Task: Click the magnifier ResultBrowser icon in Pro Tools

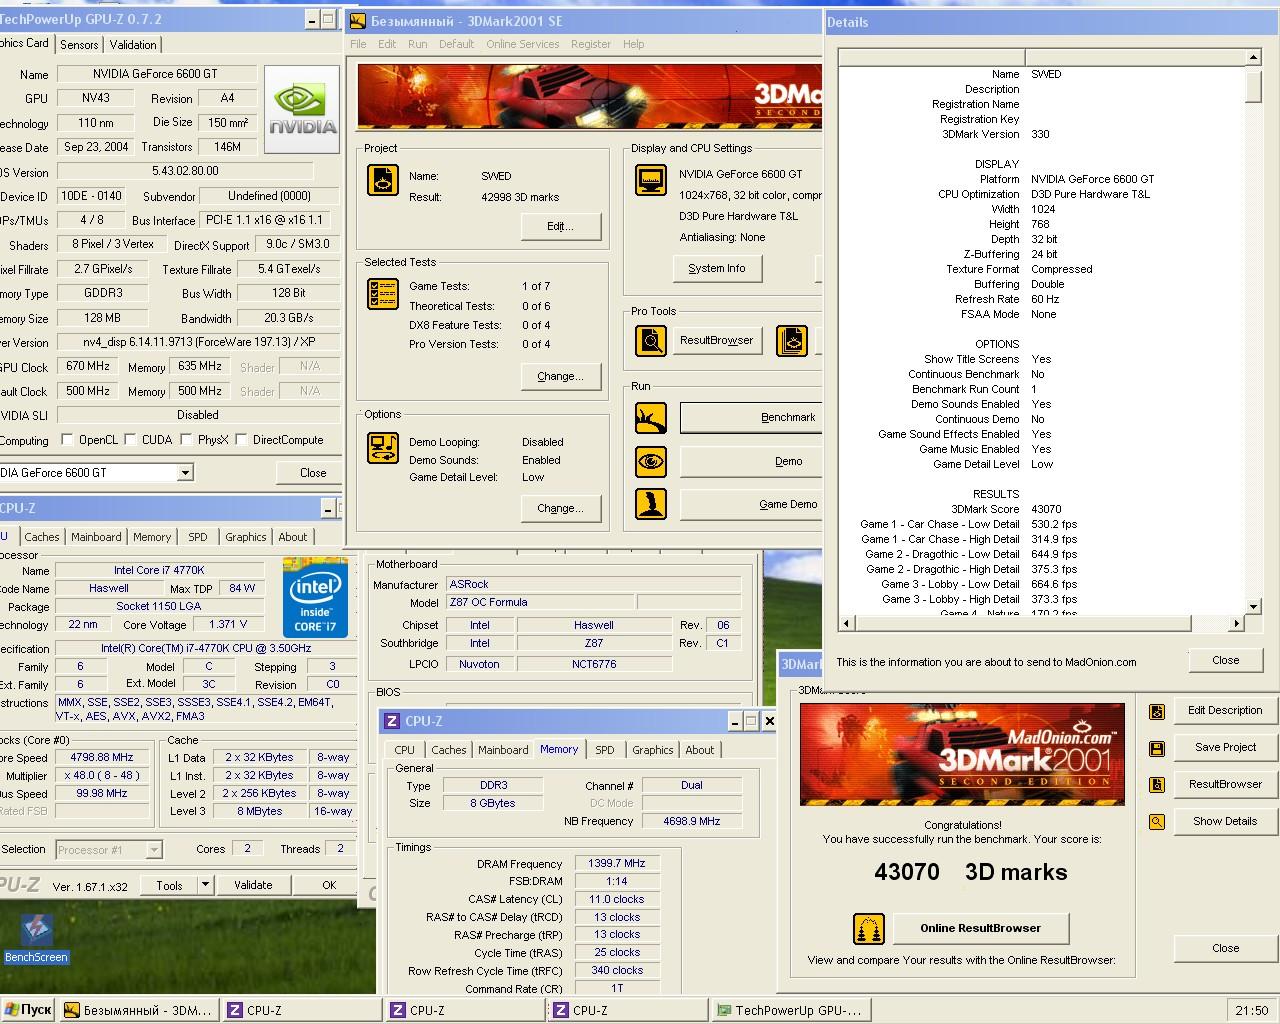Action: pos(651,341)
